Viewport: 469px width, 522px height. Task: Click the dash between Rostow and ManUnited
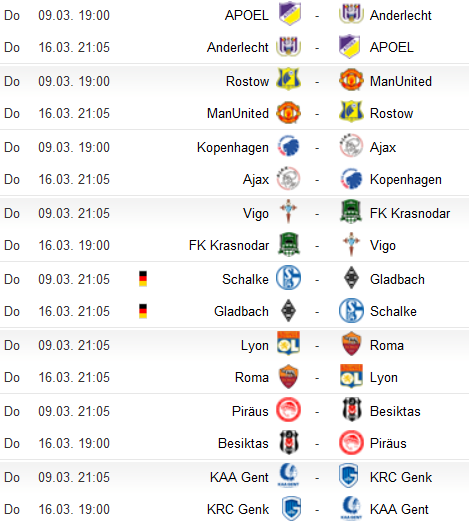[x=317, y=82]
